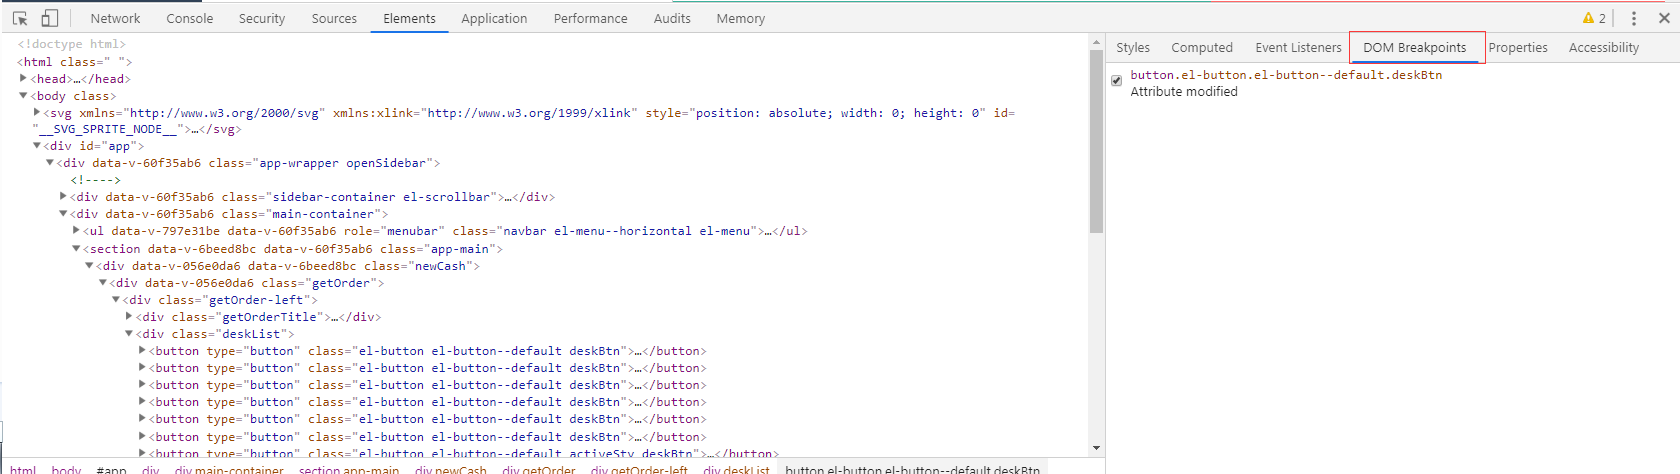Open the DevTools three-dot menu
Viewport: 1680px width, 474px height.
point(1634,18)
